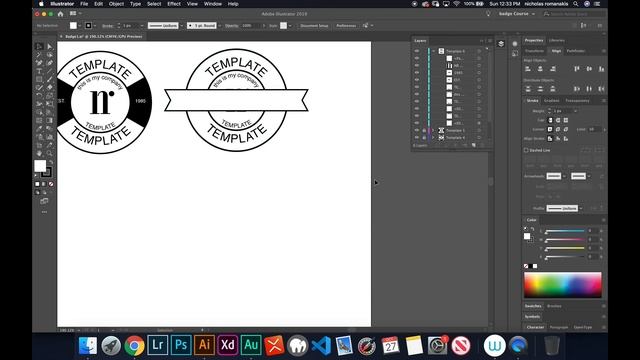Toggle visibility of the 1985 sublayer
640x360 pixels.
(x=417, y=73)
